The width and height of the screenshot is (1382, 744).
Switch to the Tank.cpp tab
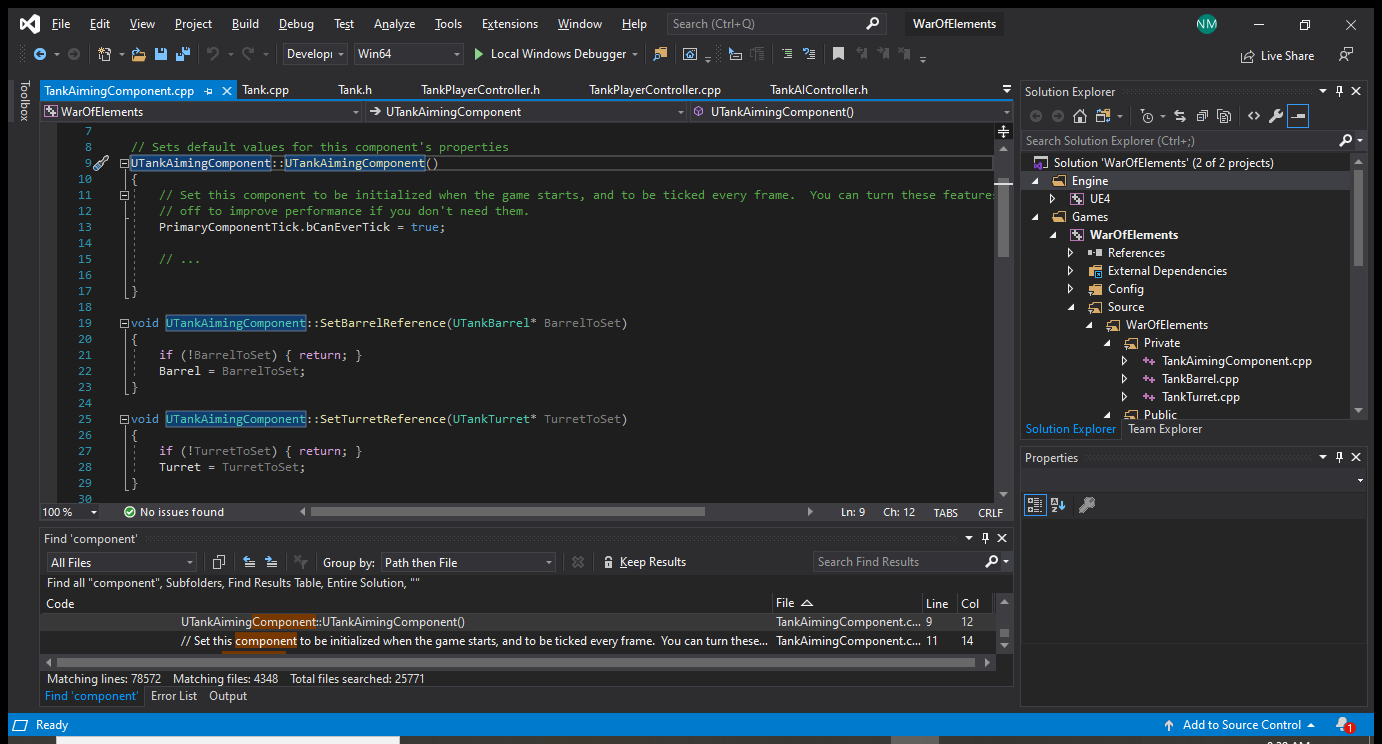coord(265,90)
